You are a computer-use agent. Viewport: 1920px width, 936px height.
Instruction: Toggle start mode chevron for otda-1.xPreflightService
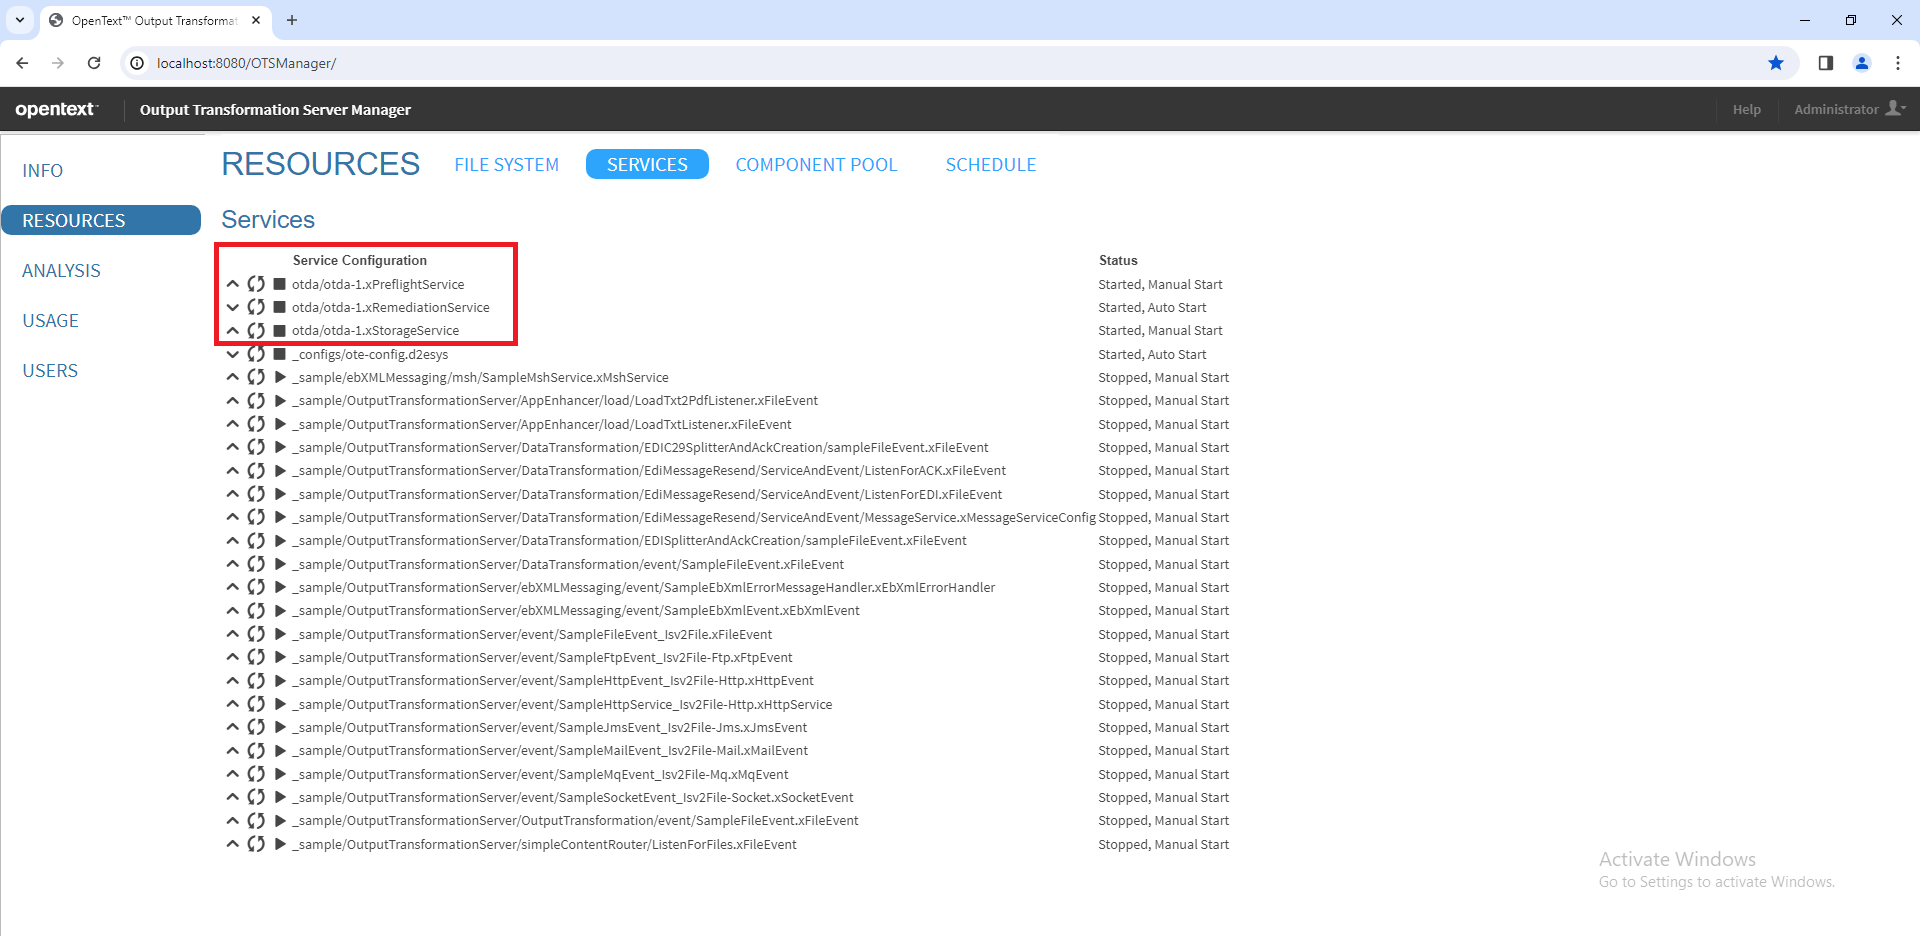pos(232,285)
